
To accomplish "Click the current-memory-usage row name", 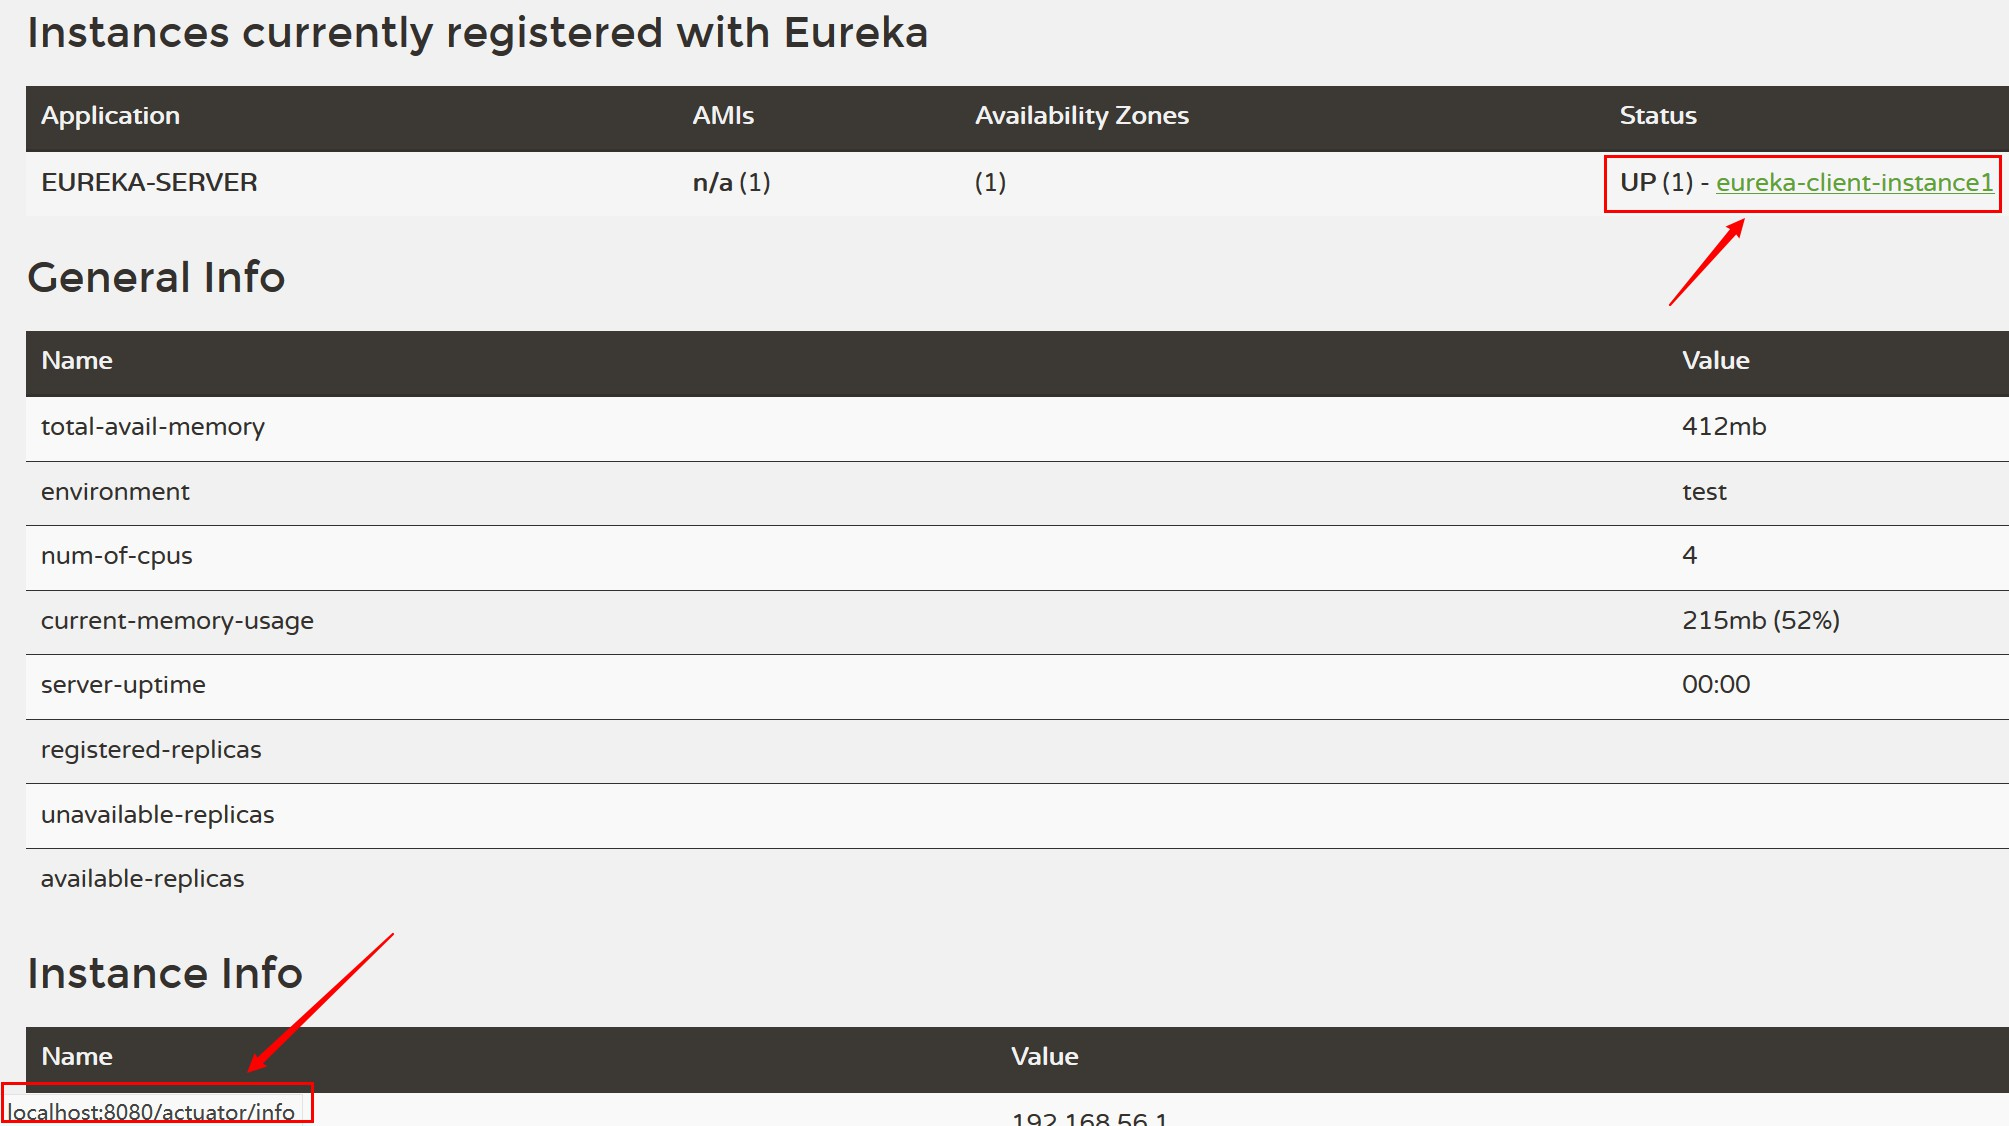I will click(x=177, y=621).
